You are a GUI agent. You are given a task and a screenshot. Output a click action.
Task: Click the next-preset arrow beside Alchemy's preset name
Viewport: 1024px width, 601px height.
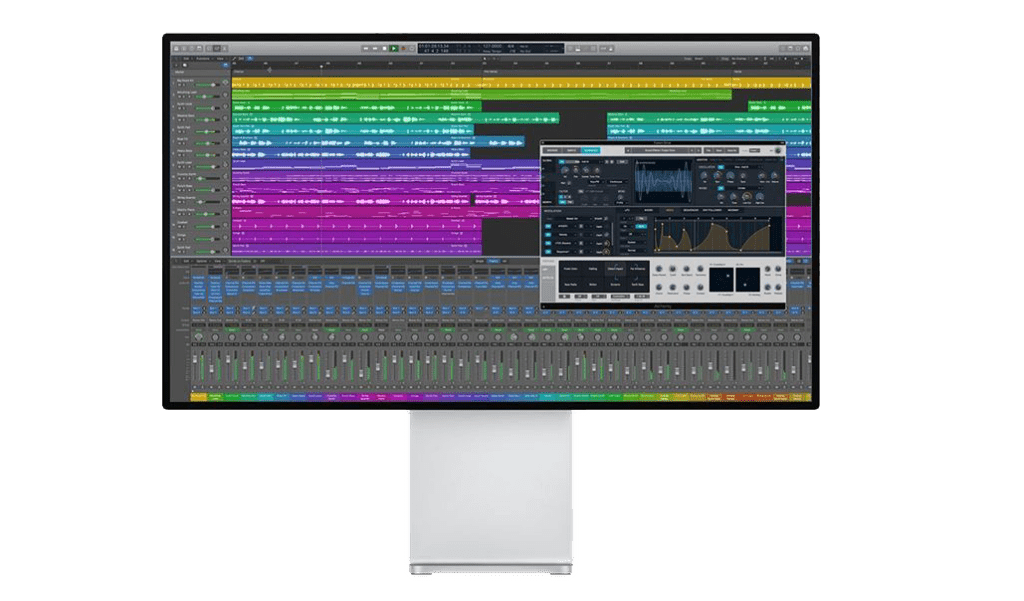click(x=698, y=151)
